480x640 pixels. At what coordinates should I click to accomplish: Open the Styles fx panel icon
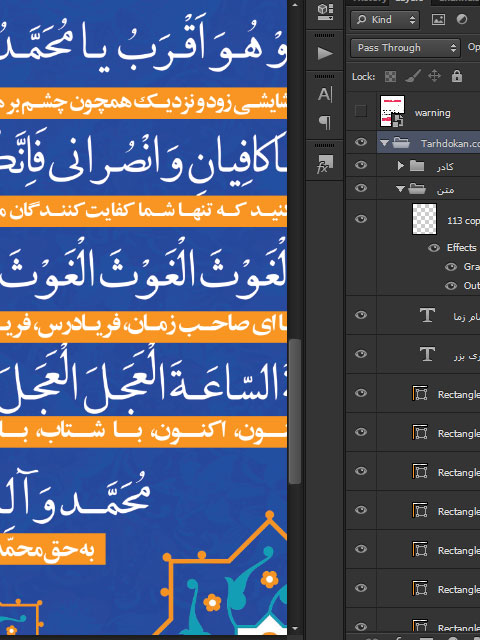click(x=325, y=164)
